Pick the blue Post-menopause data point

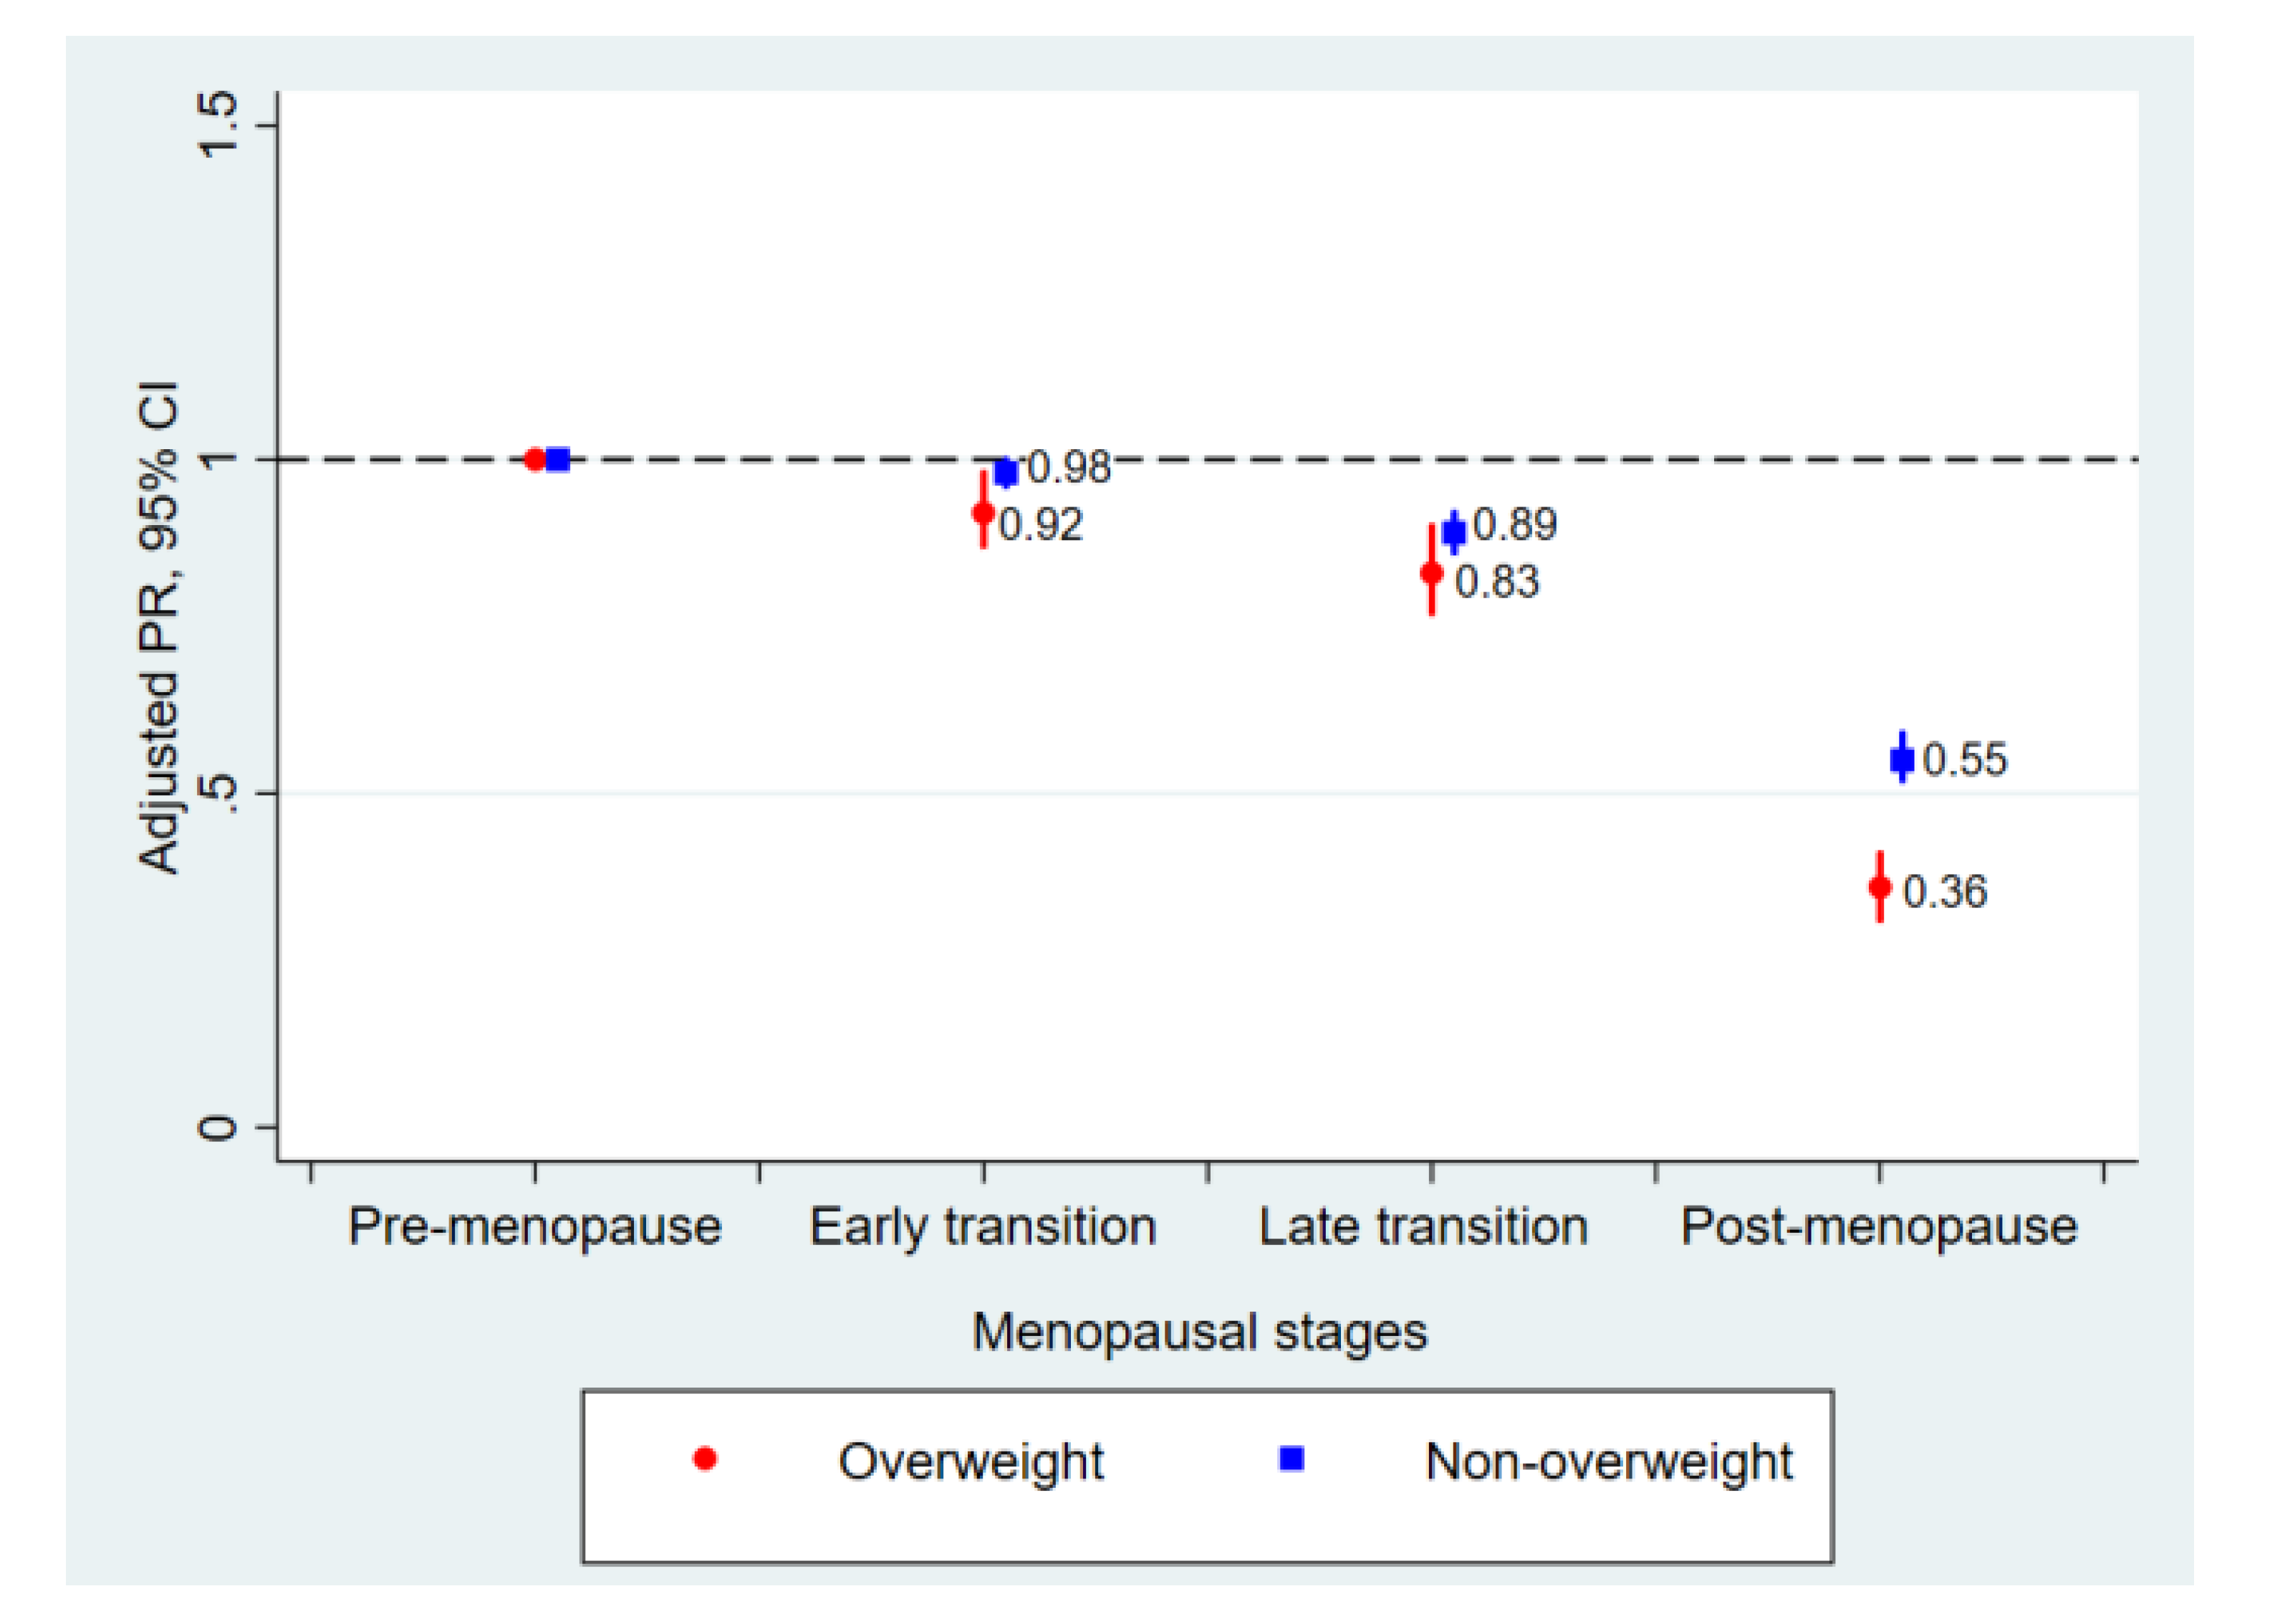[1902, 759]
